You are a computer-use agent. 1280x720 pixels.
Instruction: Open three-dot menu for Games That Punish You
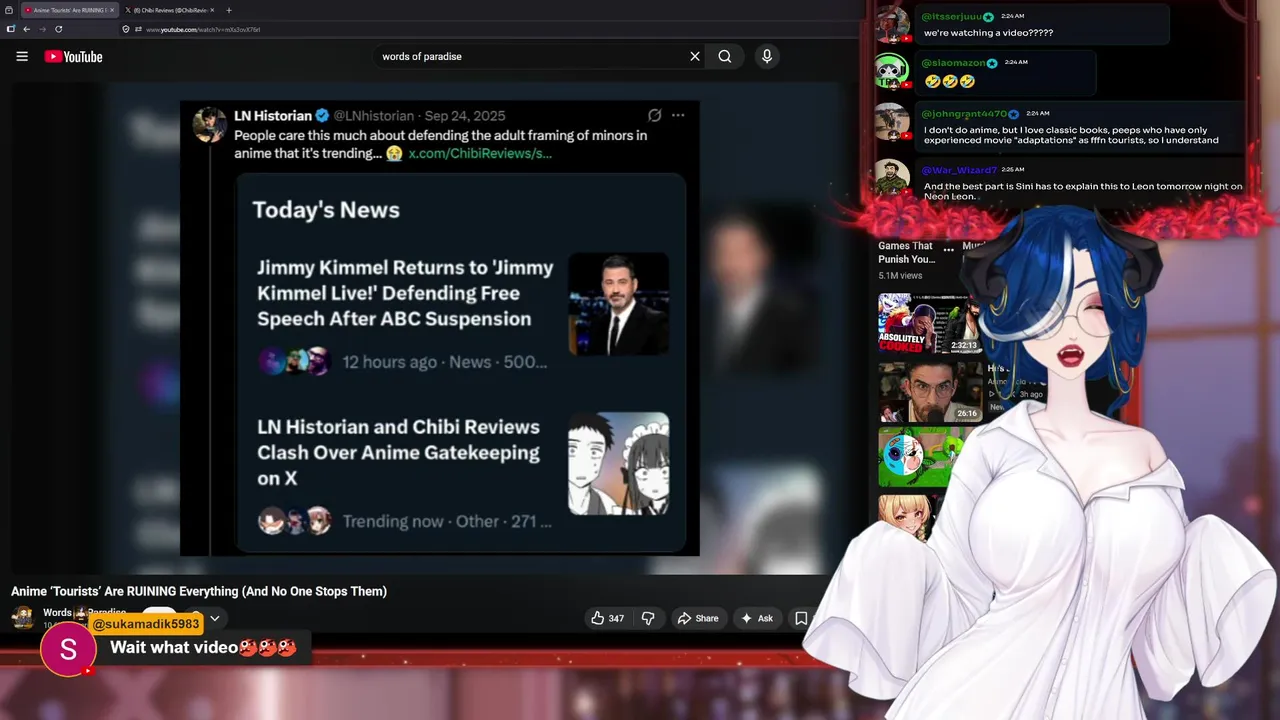948,250
